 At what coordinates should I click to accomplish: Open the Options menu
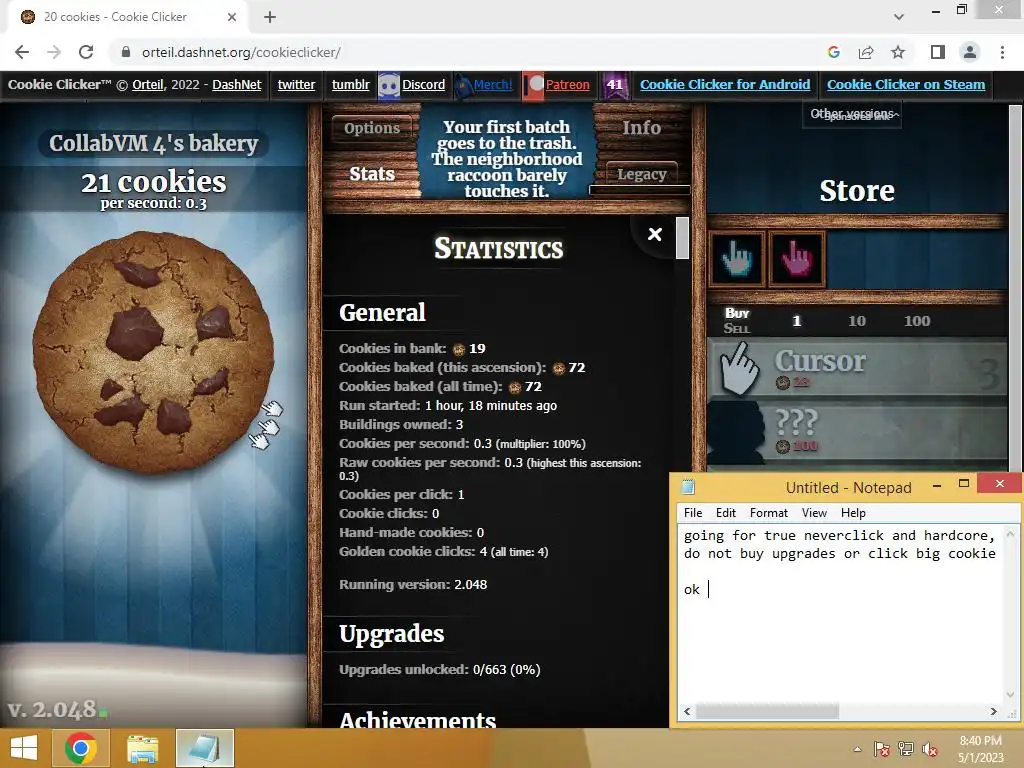tap(372, 128)
